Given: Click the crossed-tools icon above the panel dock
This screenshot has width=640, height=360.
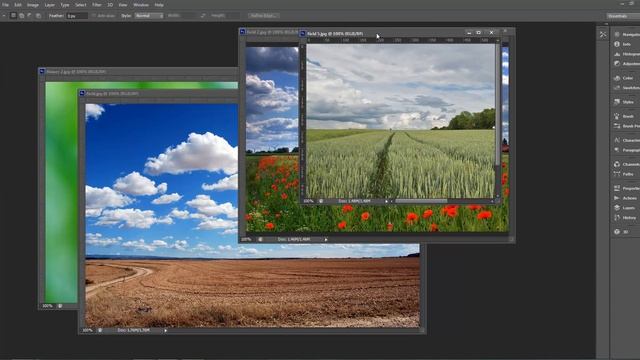Looking at the screenshot, I should (603, 35).
